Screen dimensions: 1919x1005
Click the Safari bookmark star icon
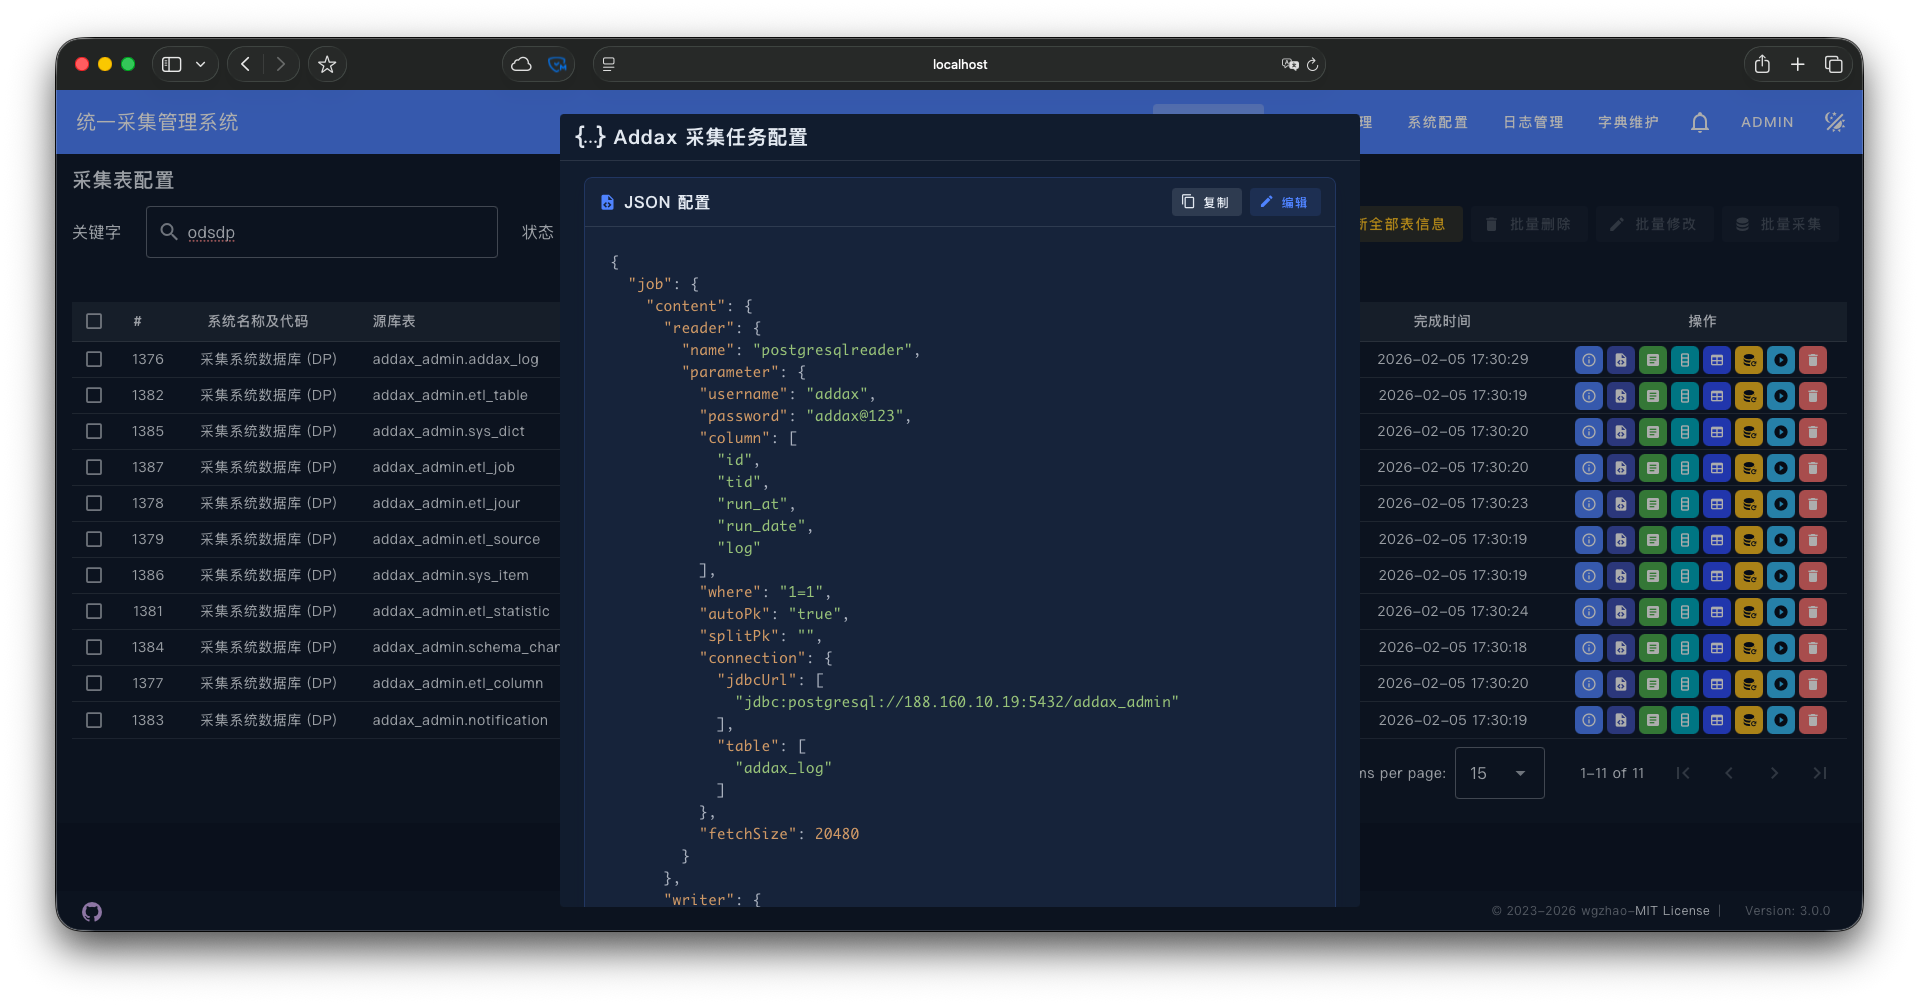click(x=327, y=64)
